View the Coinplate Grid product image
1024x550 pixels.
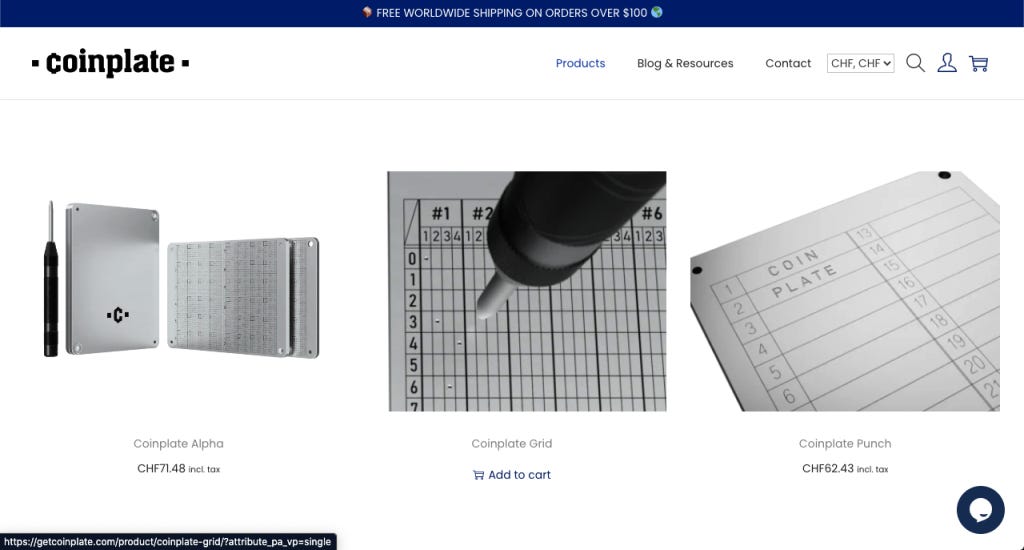(x=527, y=291)
